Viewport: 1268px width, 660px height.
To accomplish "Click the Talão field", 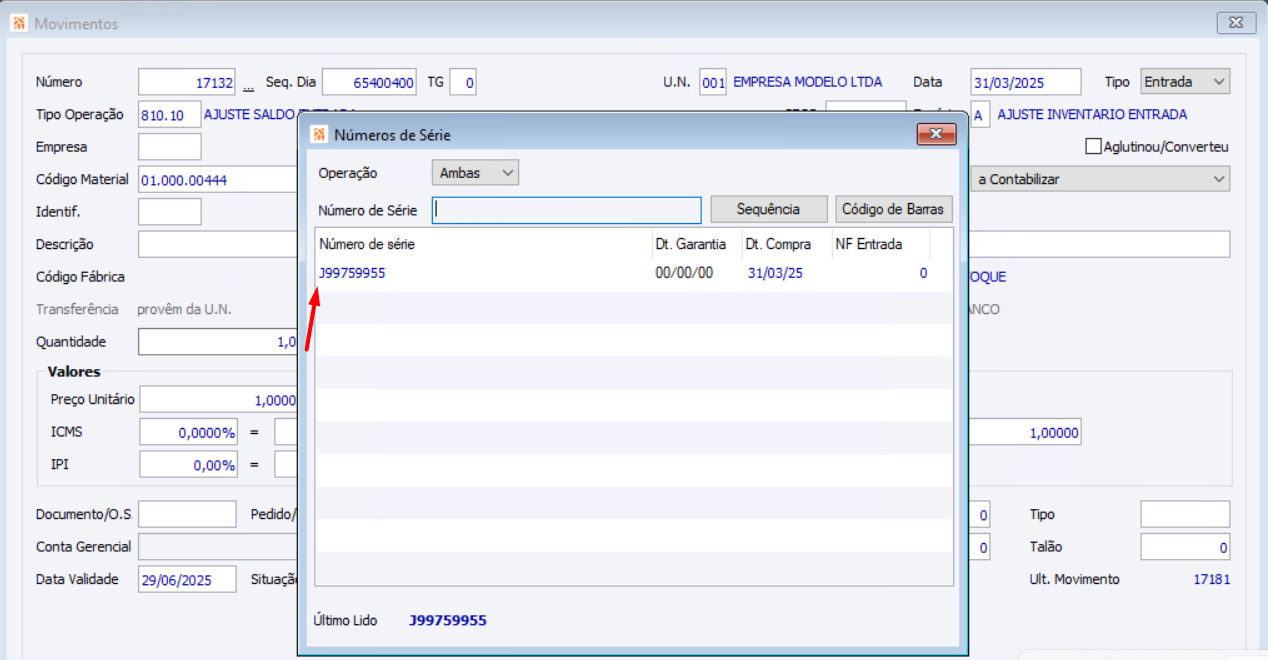I will click(1185, 547).
